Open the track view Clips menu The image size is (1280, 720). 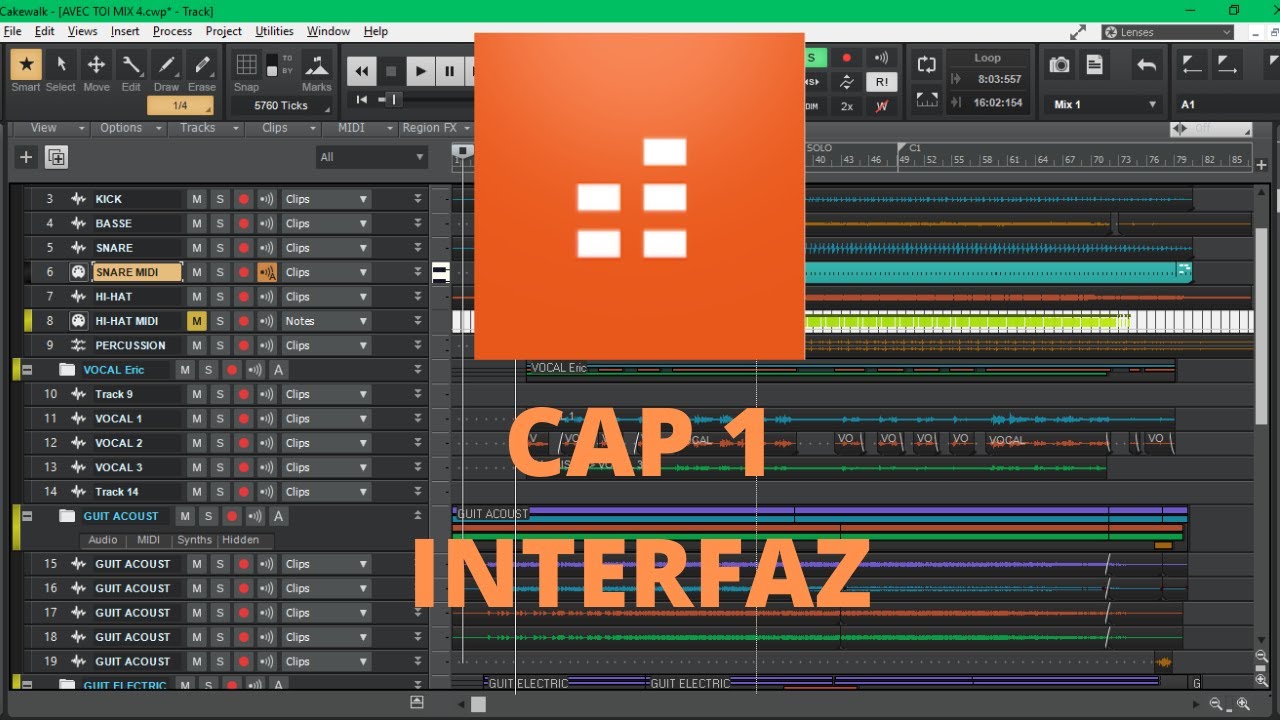coord(282,128)
